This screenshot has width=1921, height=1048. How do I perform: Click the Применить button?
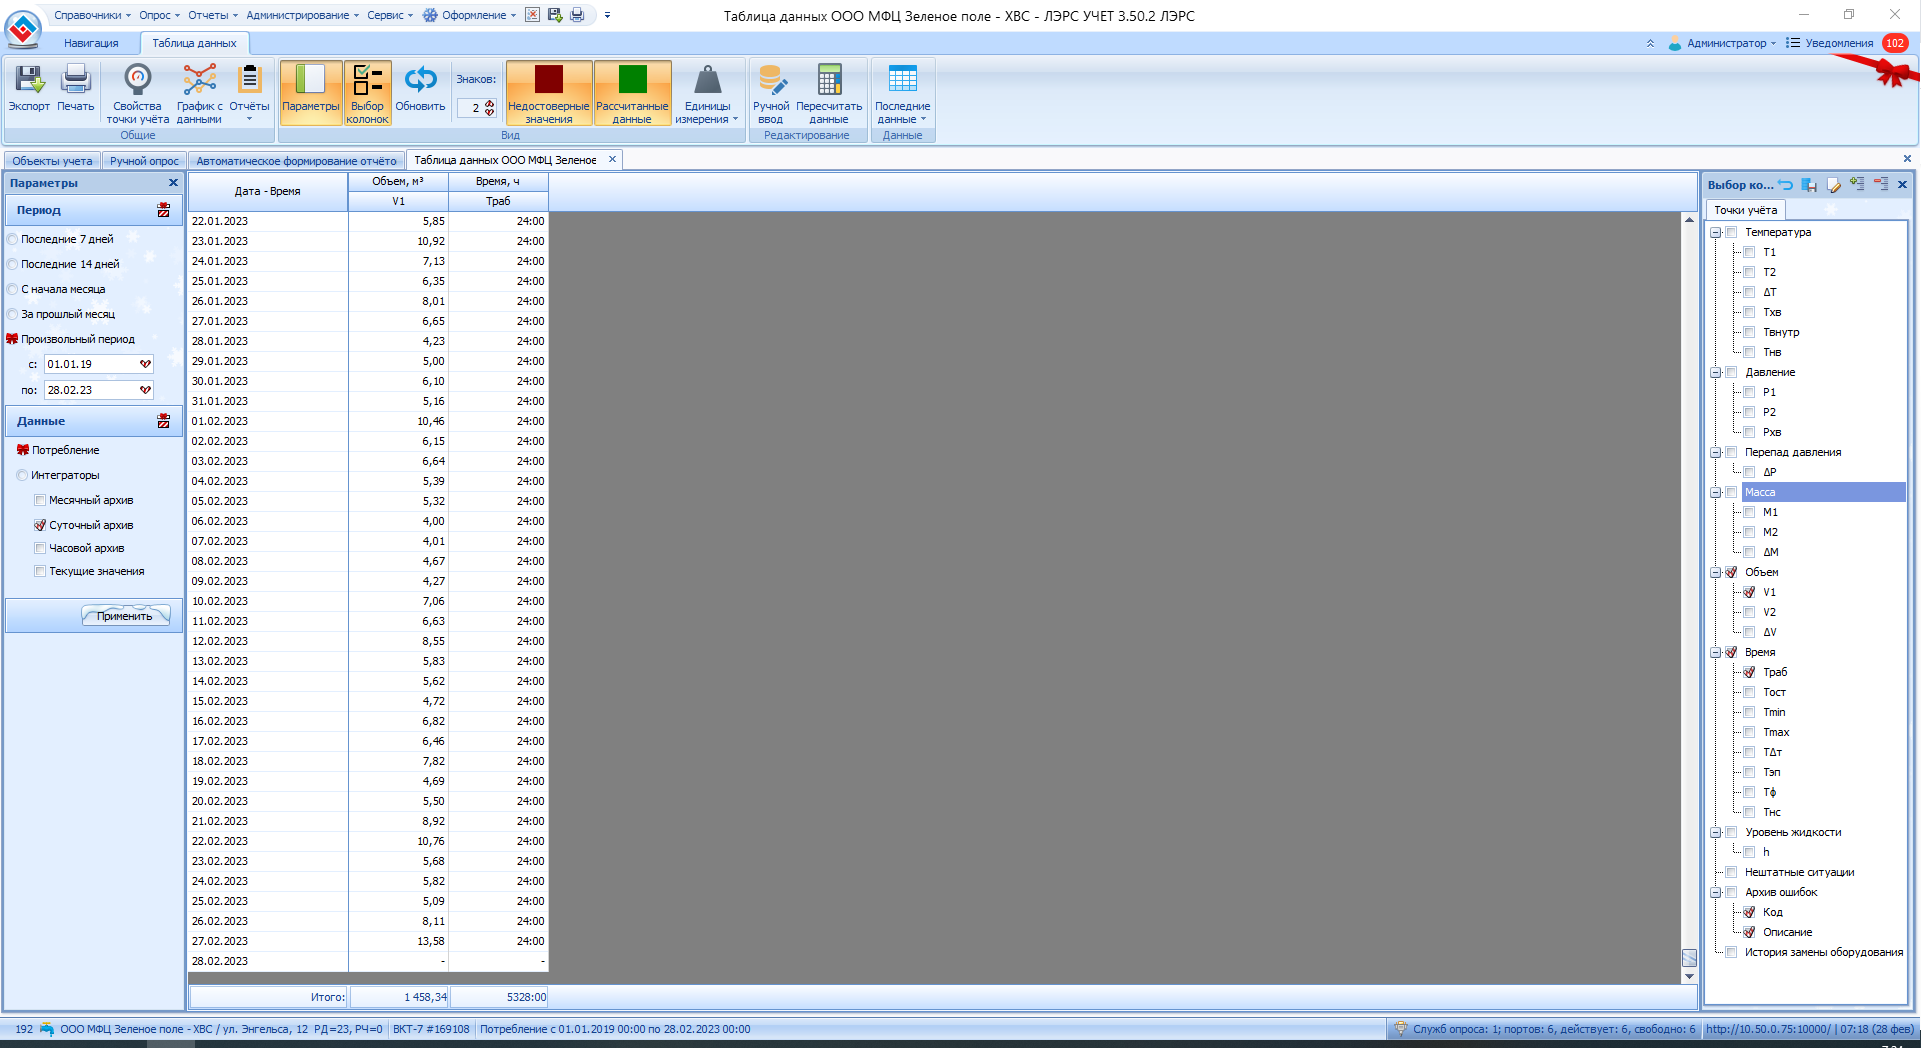pos(125,616)
